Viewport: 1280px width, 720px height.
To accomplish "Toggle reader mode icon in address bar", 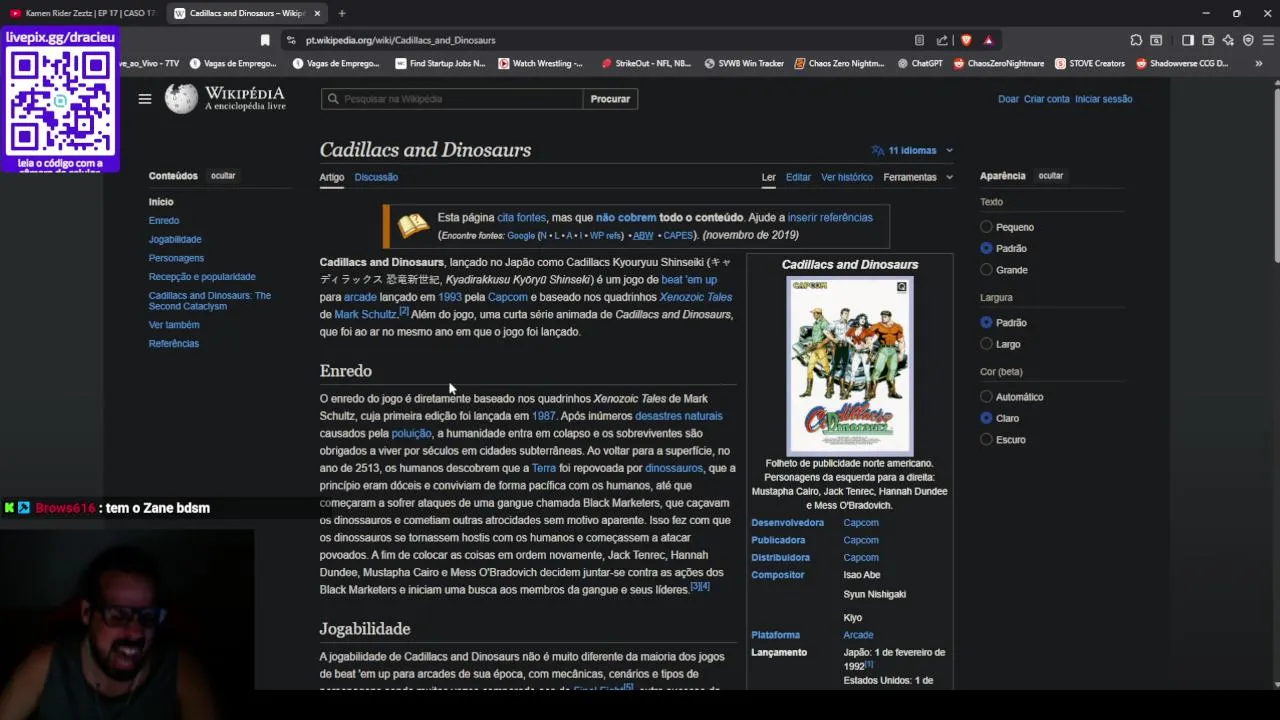I will pyautogui.click(x=919, y=40).
